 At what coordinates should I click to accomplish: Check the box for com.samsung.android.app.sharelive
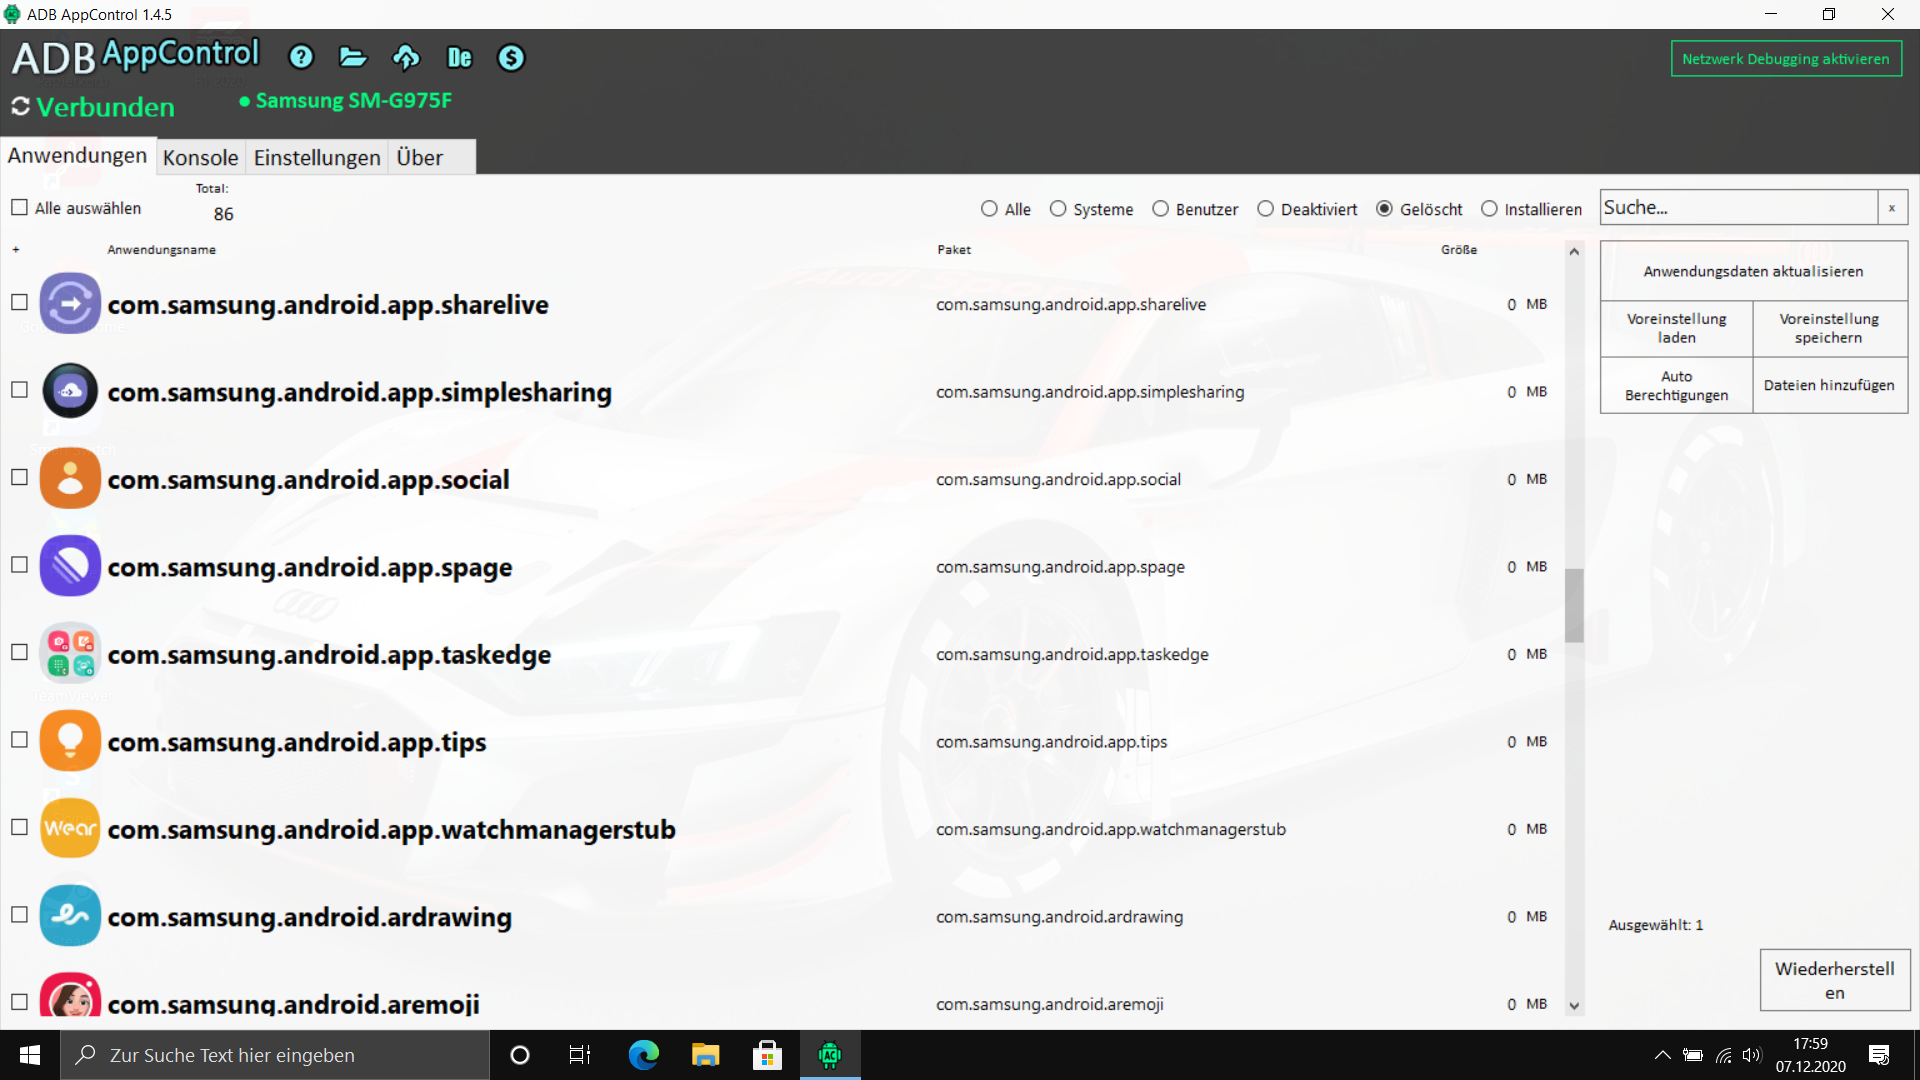[19, 302]
